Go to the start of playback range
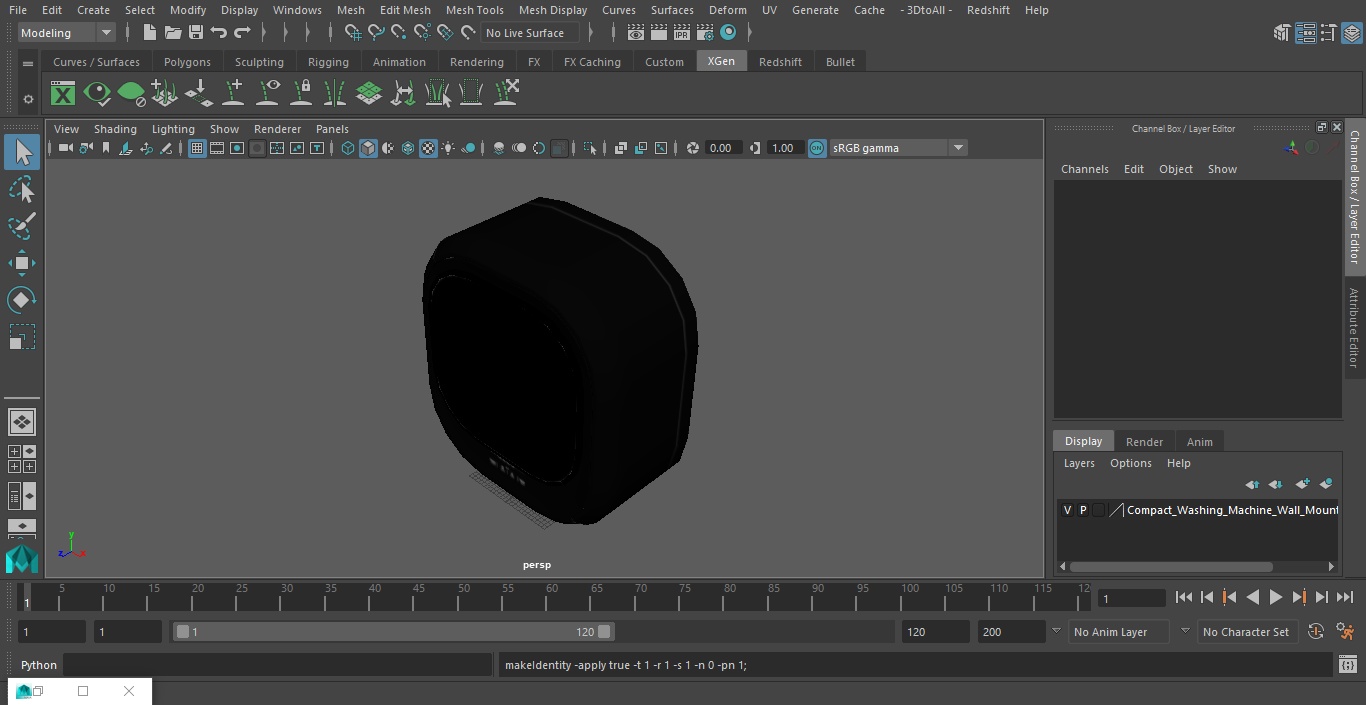This screenshot has width=1366, height=705. pos(1183,597)
